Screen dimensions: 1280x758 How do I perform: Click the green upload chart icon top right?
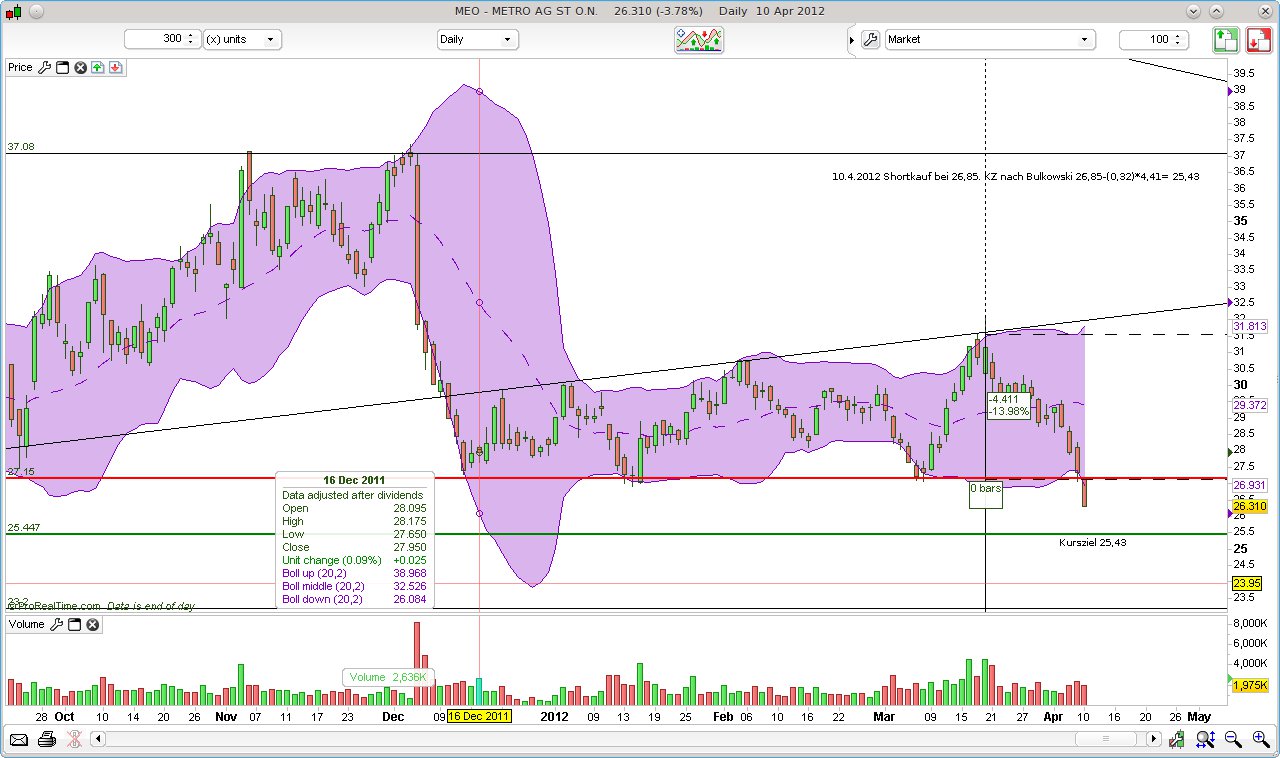click(x=1226, y=39)
